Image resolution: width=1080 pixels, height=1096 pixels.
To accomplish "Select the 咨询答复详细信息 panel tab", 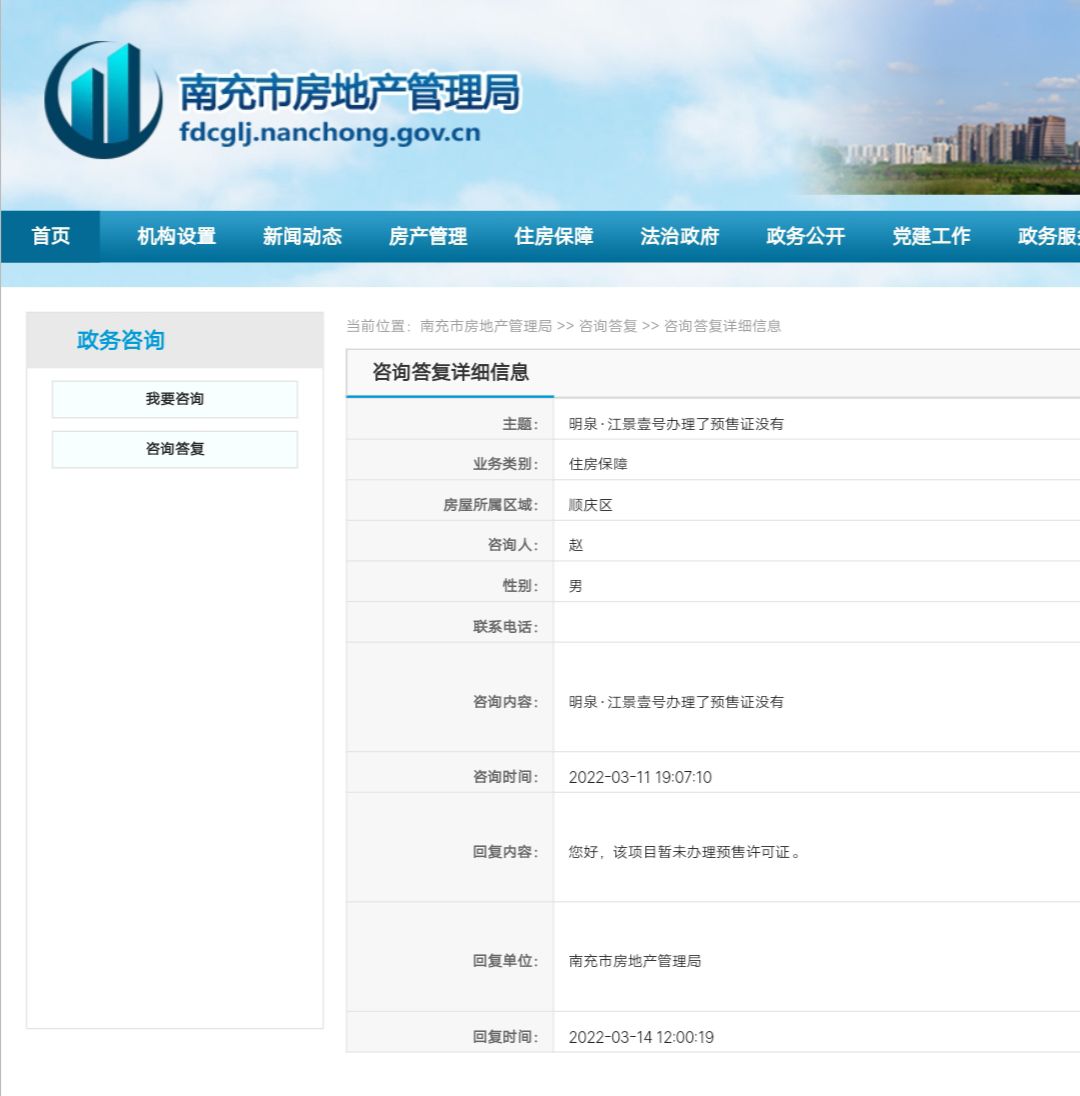I will point(450,373).
